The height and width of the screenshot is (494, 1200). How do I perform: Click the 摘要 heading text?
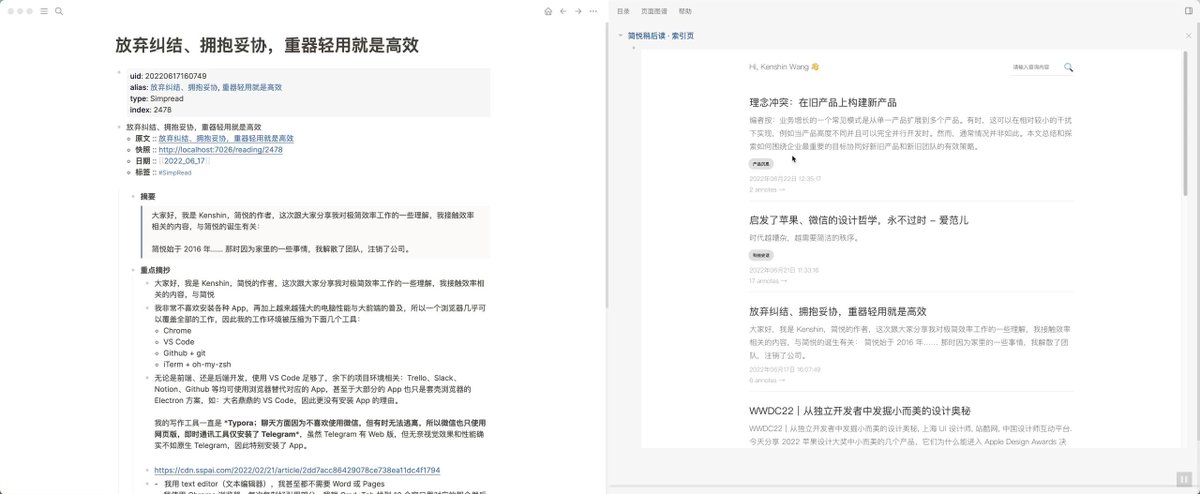point(147,196)
